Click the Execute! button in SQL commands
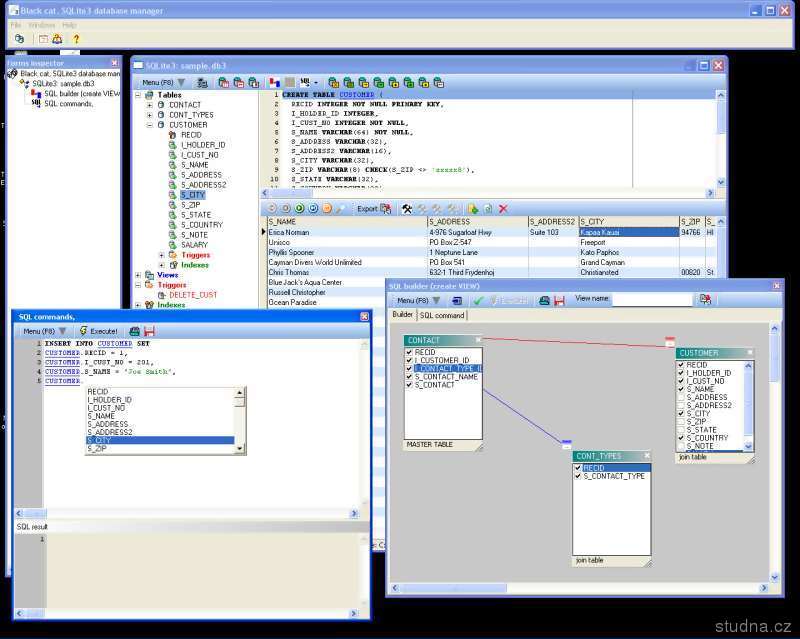This screenshot has height=639, width=800. click(99, 331)
